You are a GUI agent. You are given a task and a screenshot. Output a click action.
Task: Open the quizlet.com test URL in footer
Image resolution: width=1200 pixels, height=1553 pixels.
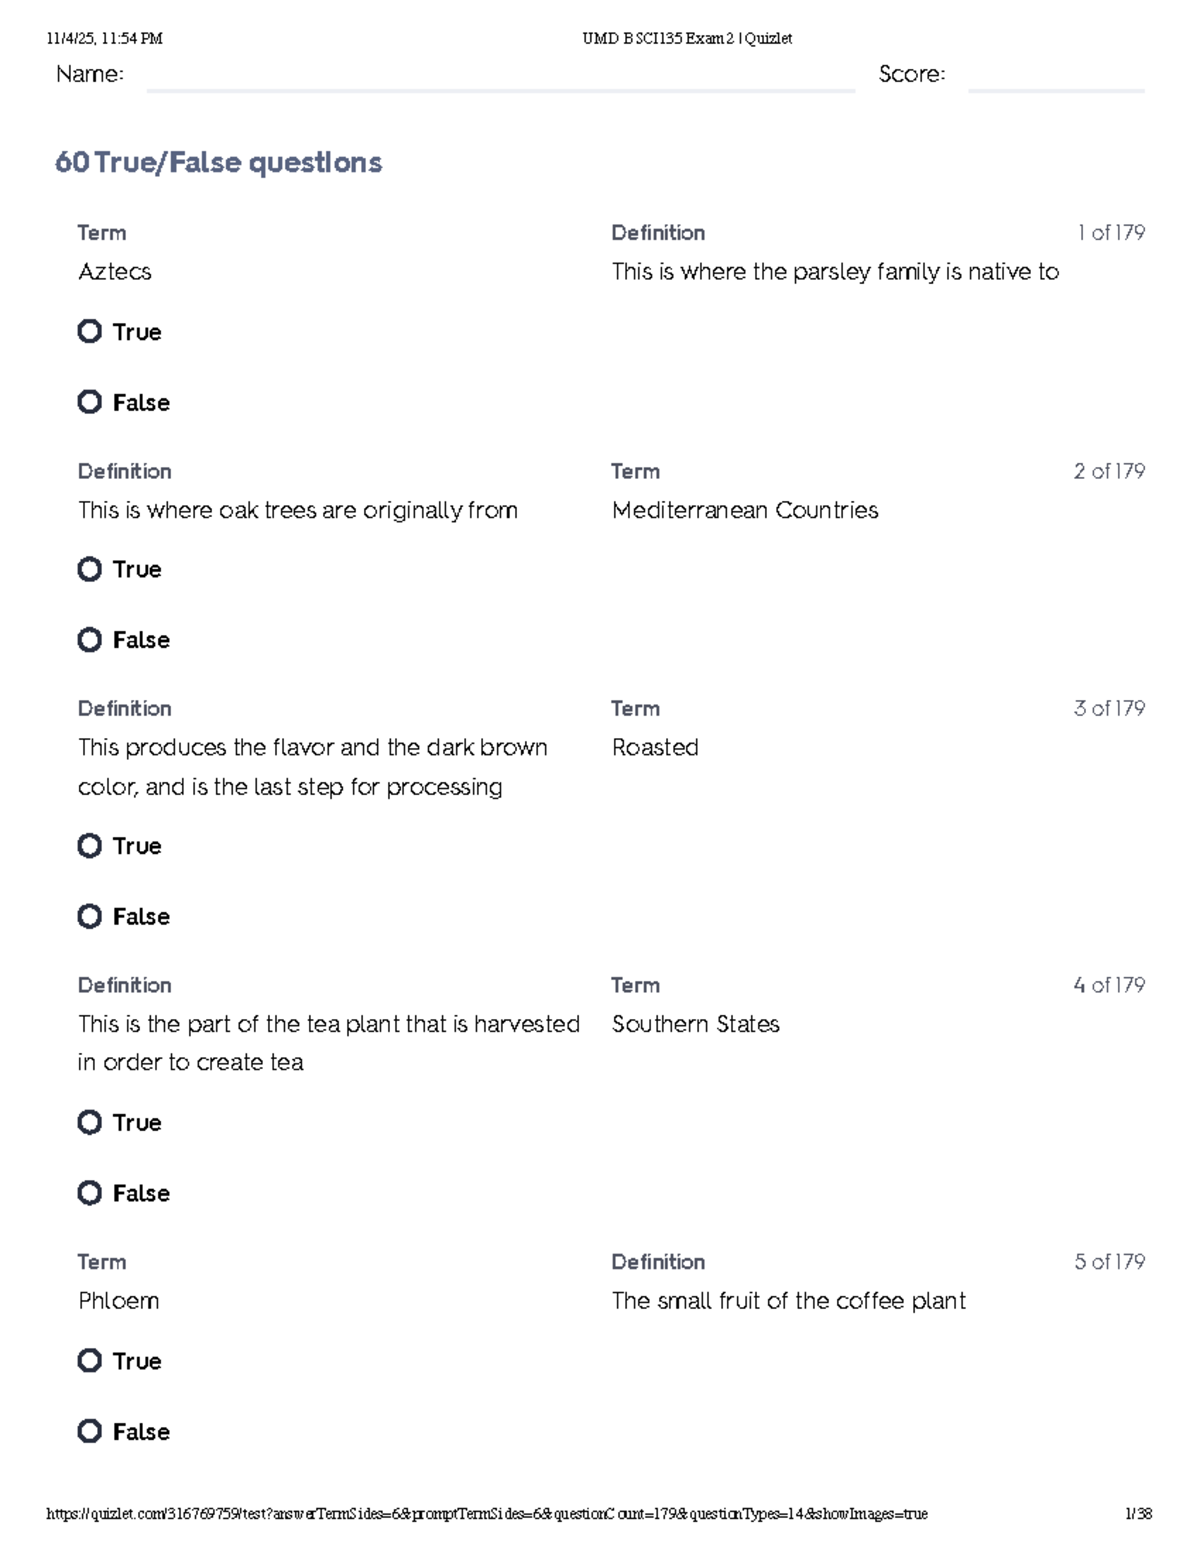pyautogui.click(x=487, y=1514)
